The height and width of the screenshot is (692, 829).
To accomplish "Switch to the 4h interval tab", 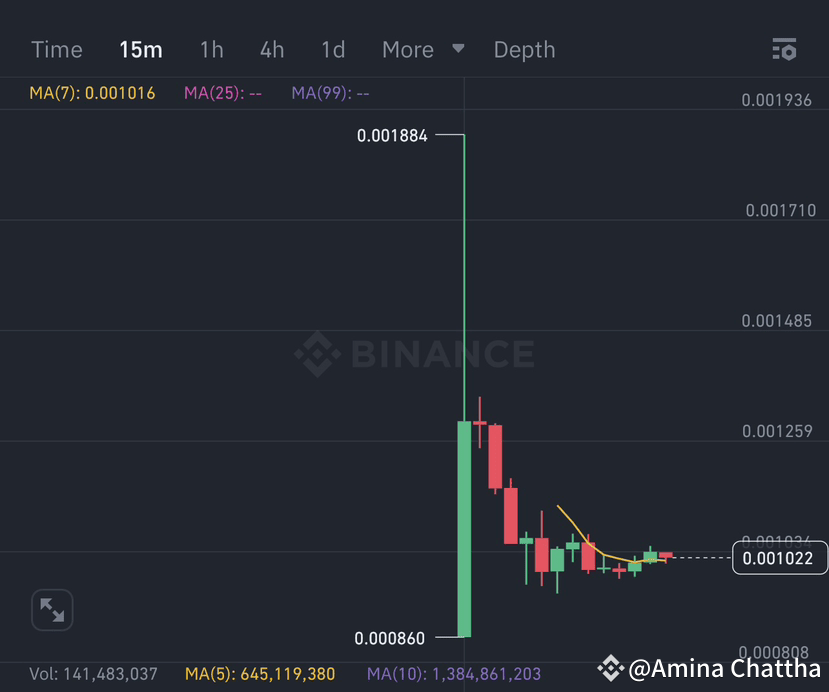I will click(271, 48).
